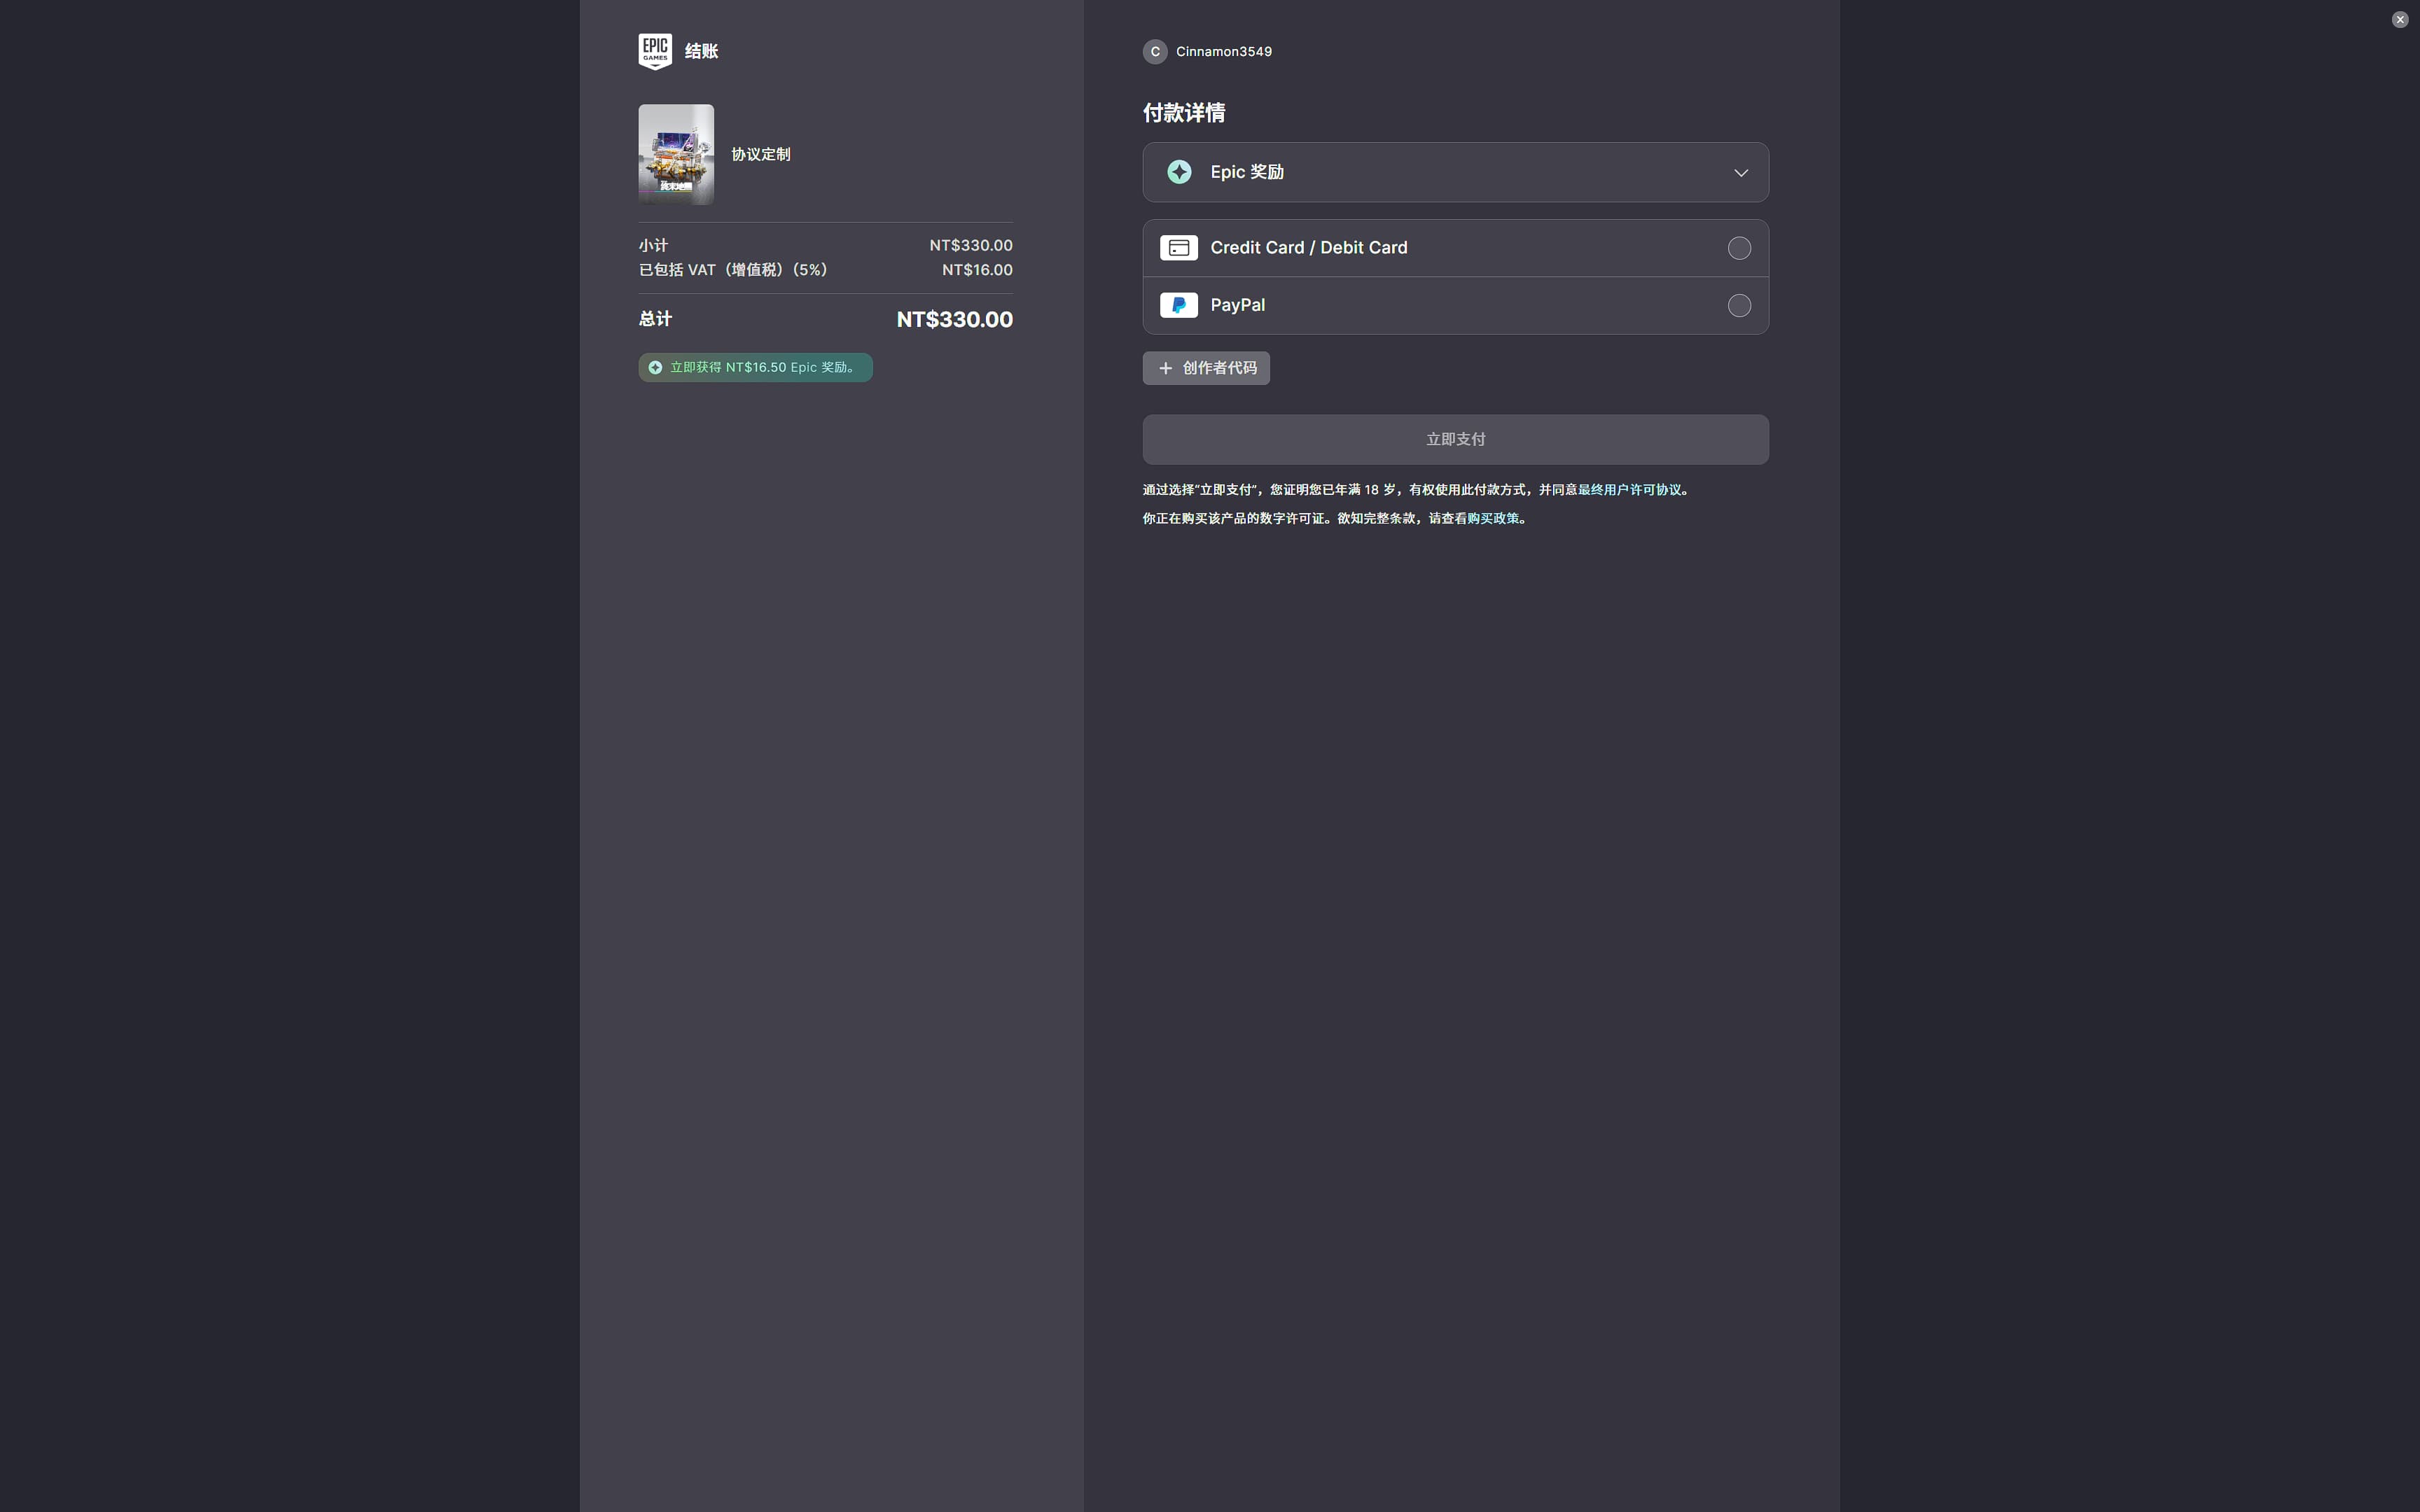Click the 协议定制 product title
Screen dimensions: 2420x1512
pos(760,154)
